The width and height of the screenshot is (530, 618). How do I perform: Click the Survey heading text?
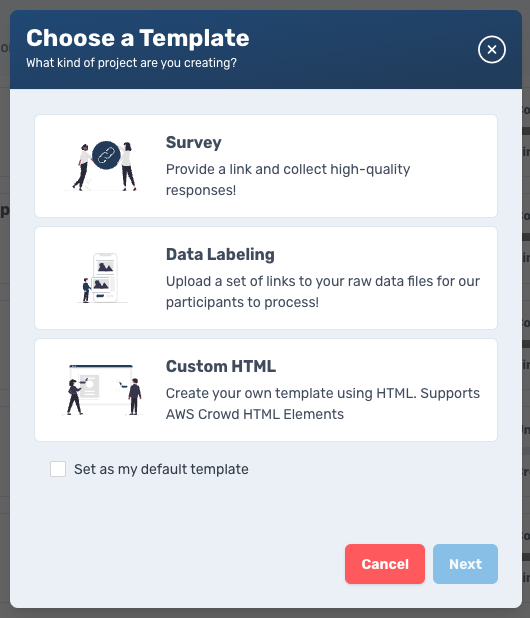coord(193,143)
